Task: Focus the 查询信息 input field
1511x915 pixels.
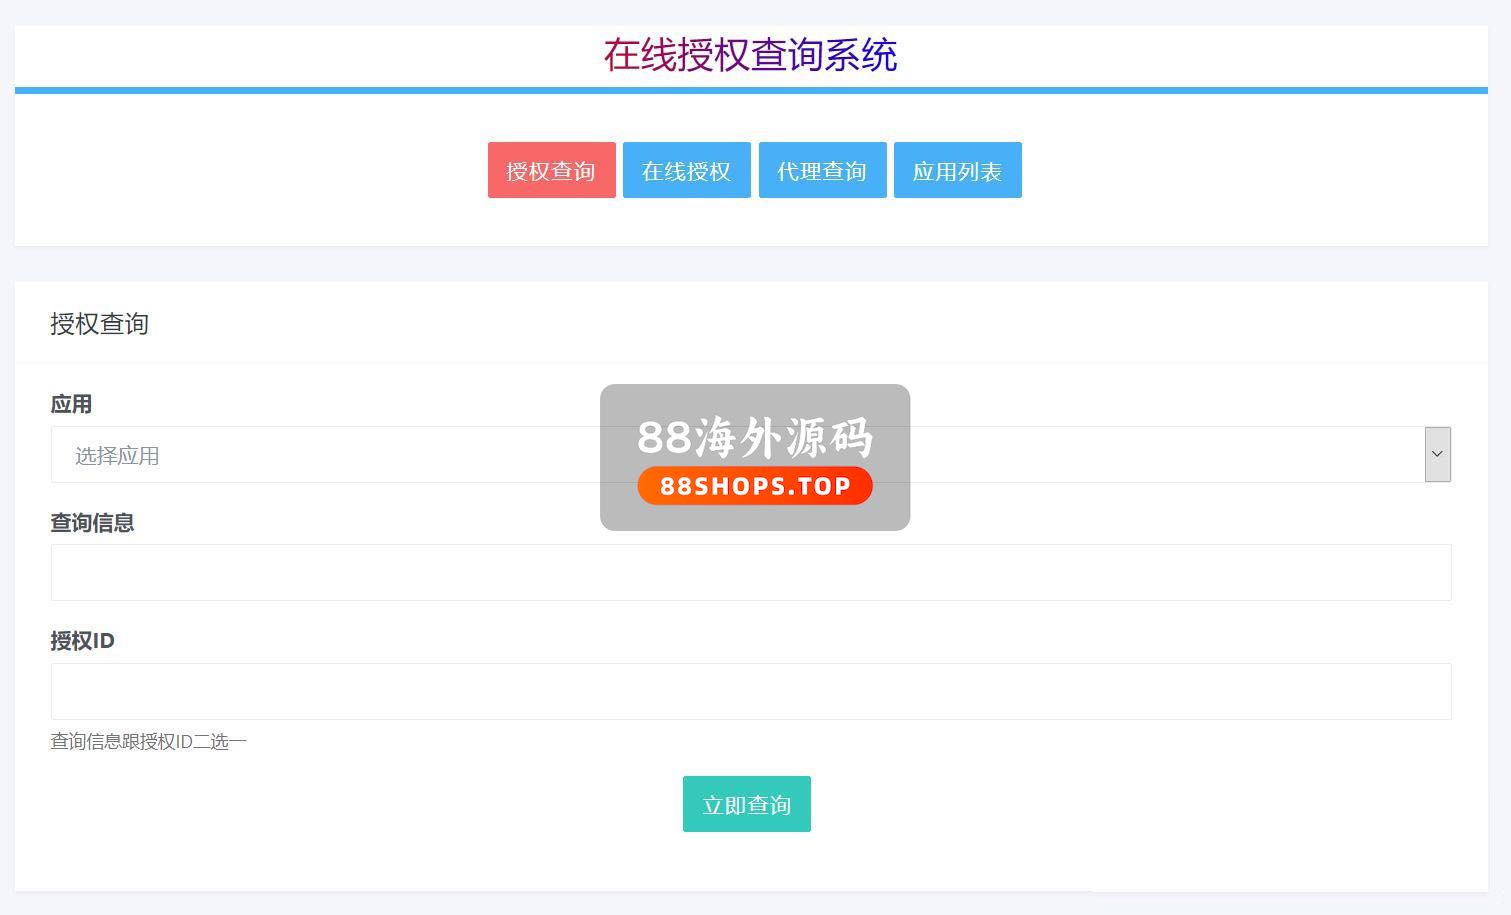Action: pyautogui.click(x=750, y=572)
